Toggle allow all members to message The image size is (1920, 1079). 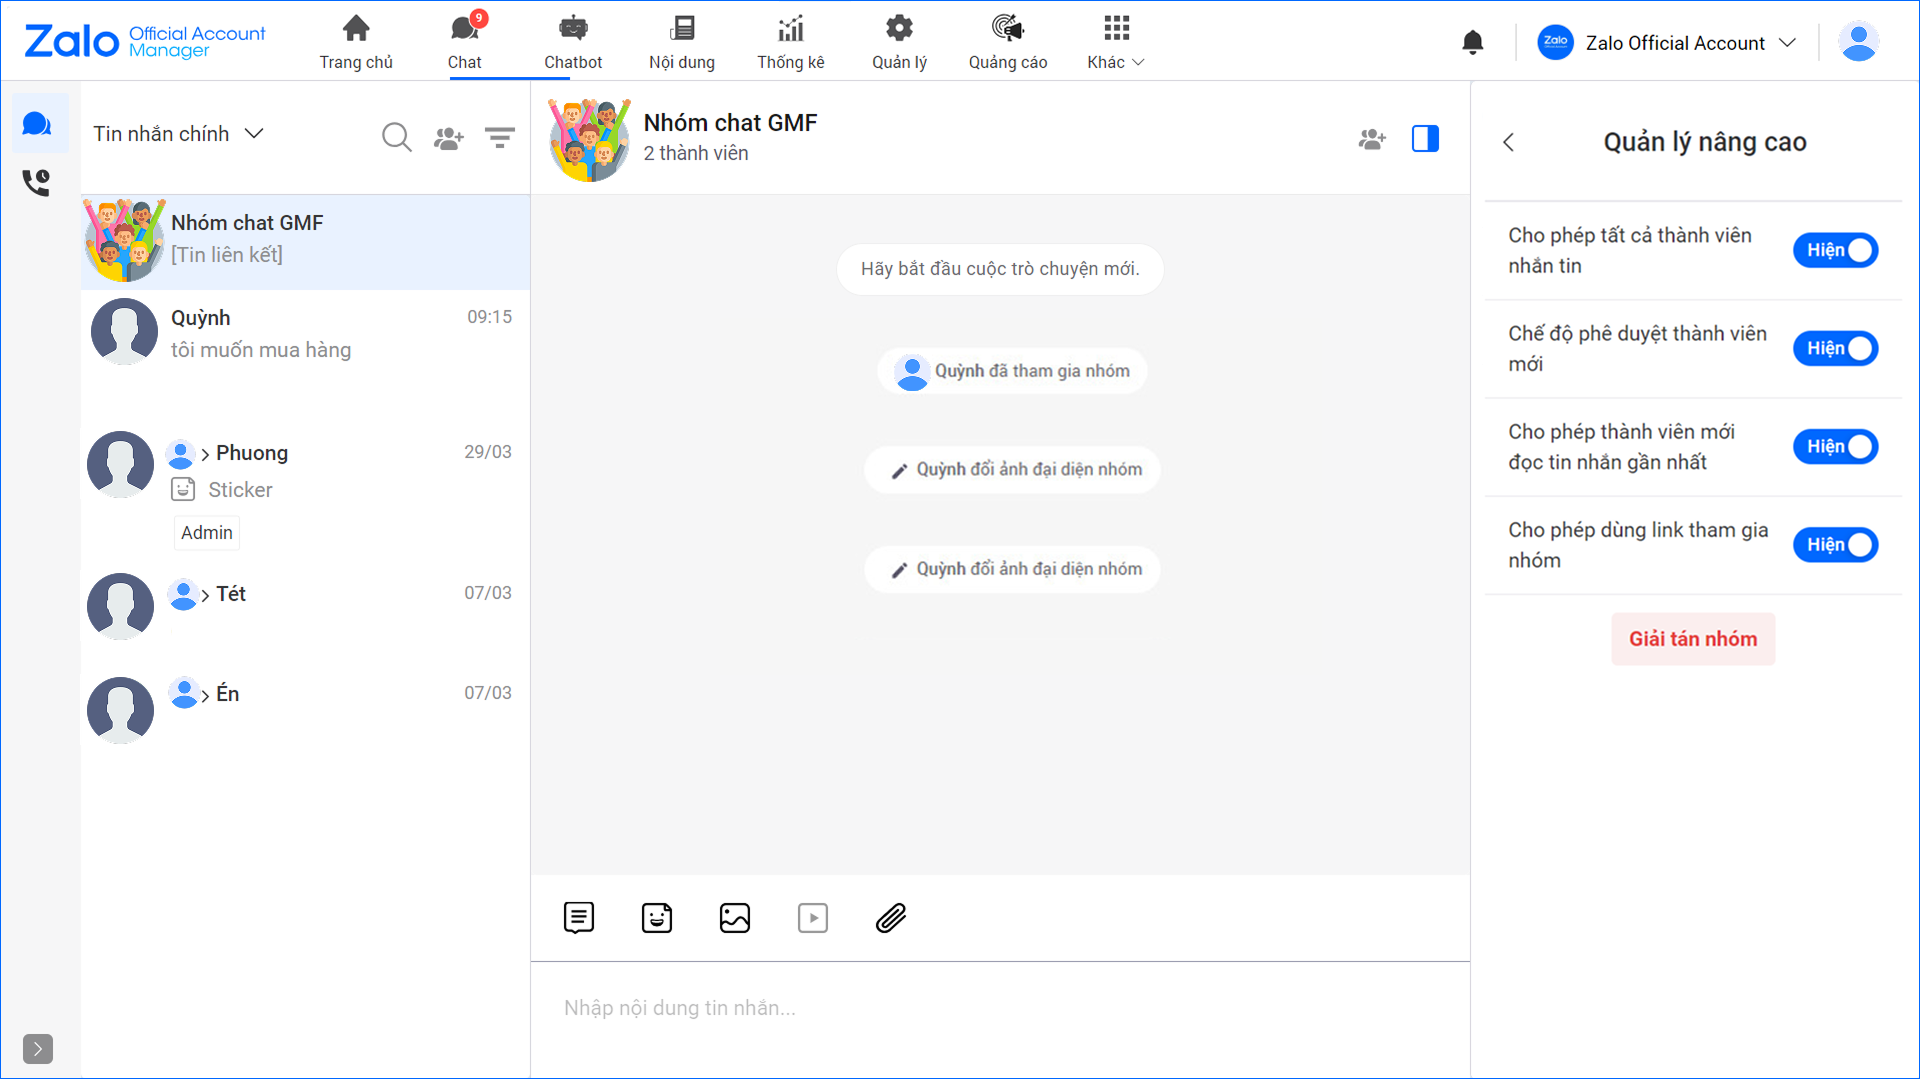click(1835, 250)
